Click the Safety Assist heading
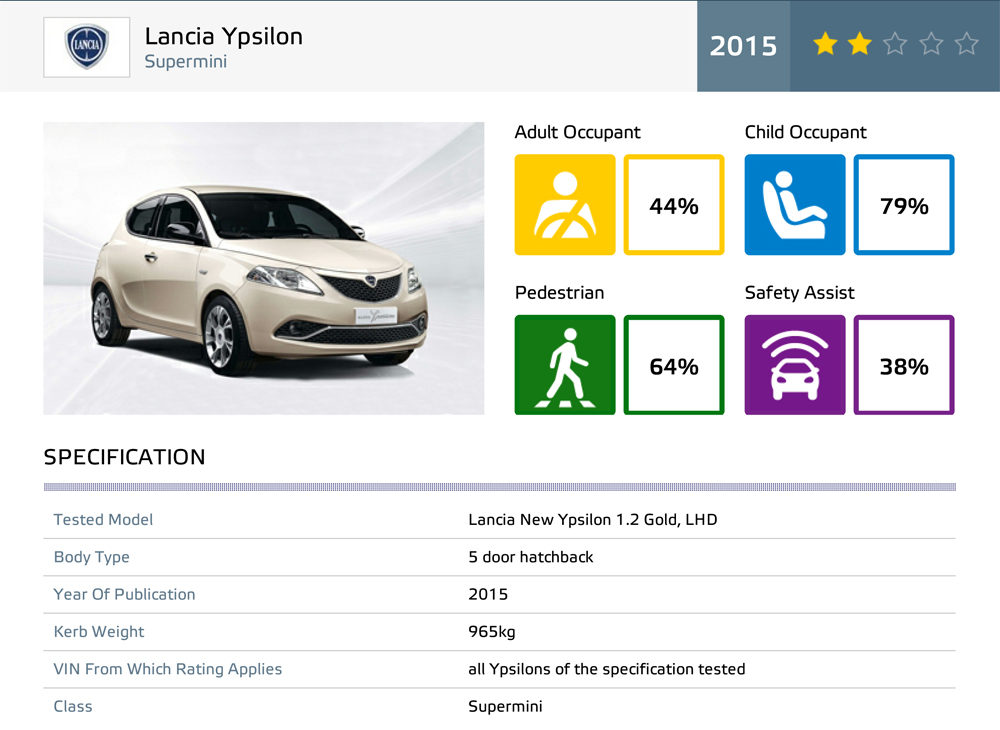 (799, 293)
